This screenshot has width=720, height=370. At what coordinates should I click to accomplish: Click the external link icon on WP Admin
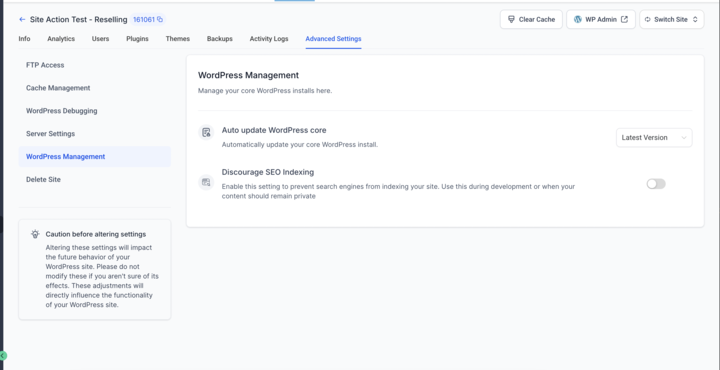click(624, 19)
